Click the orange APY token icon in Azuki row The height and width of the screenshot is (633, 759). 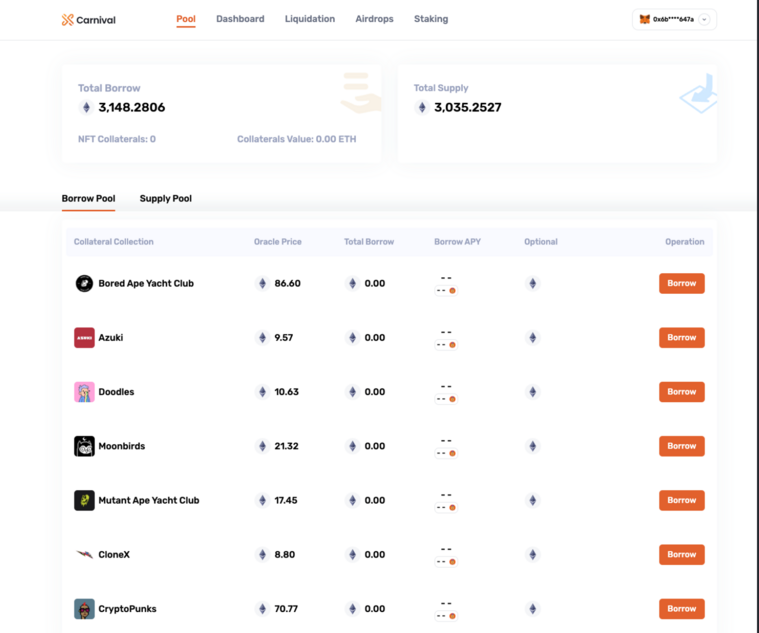pos(452,345)
